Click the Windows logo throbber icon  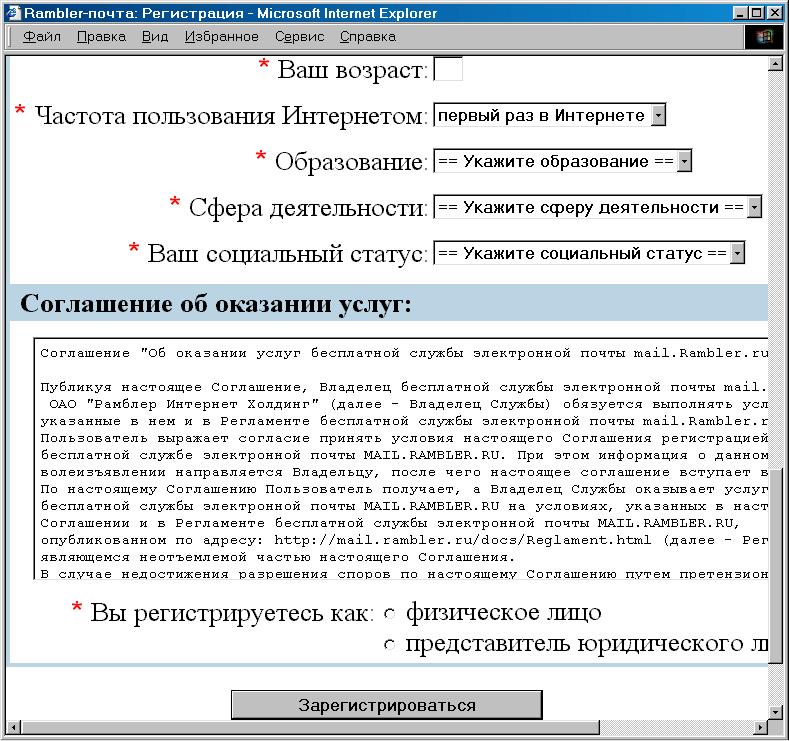[x=764, y=37]
